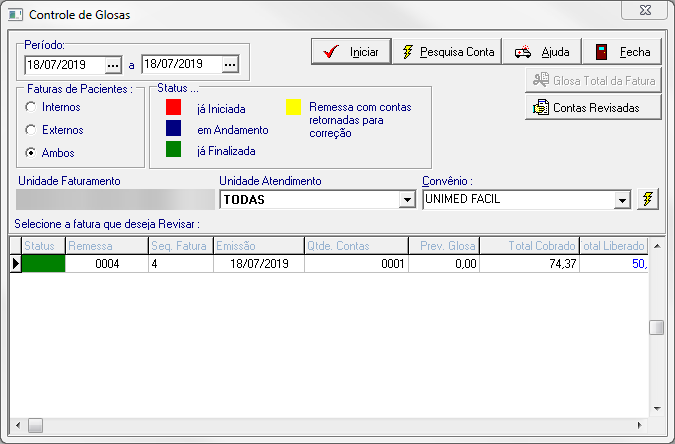The height and width of the screenshot is (444, 675).
Task: Click the start period date field
Action: (x=65, y=65)
